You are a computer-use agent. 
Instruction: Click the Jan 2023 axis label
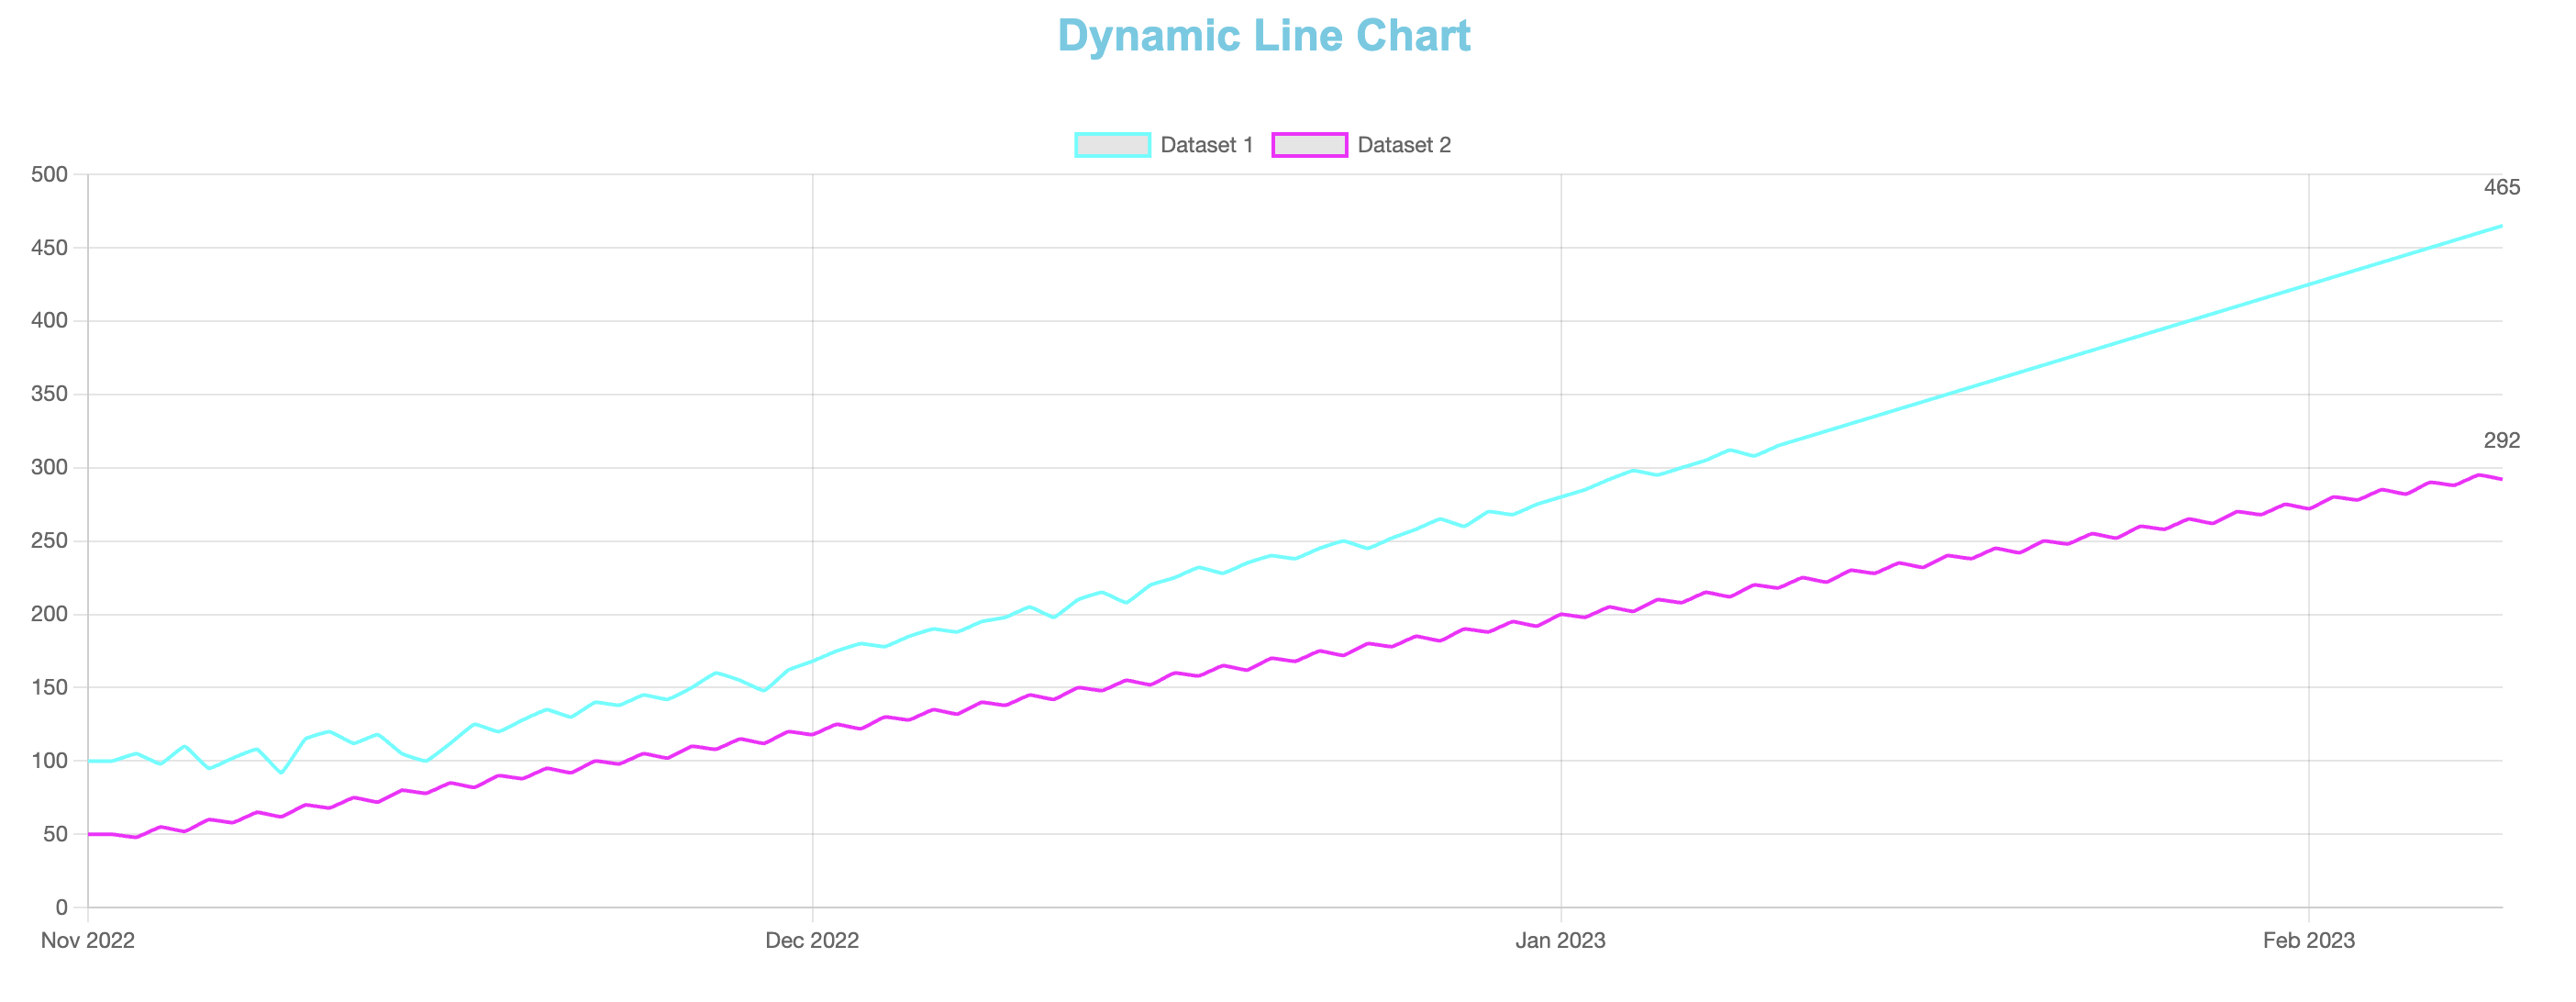1560,940
